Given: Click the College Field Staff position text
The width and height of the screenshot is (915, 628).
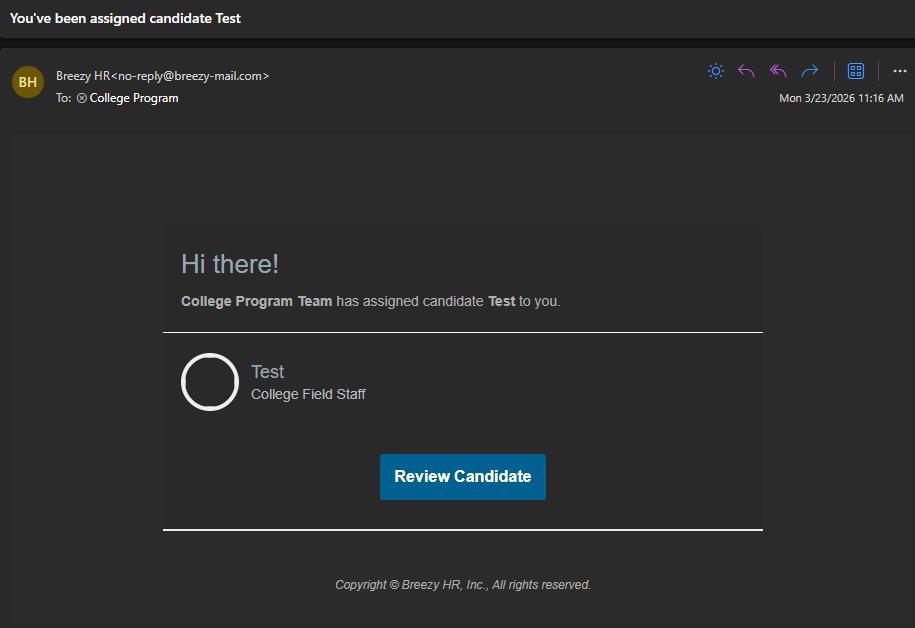Looking at the screenshot, I should [308, 394].
